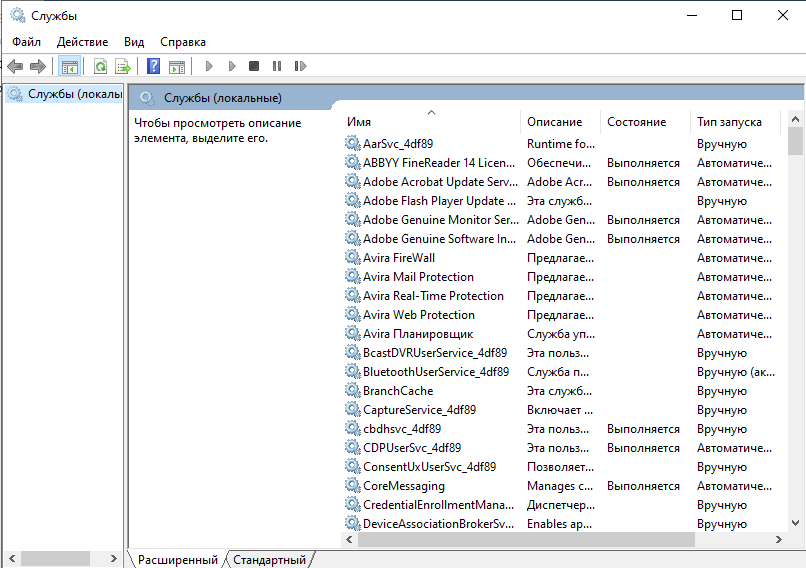Select CredentialEnrollmentManager service row
The width and height of the screenshot is (806, 568).
click(x=560, y=505)
